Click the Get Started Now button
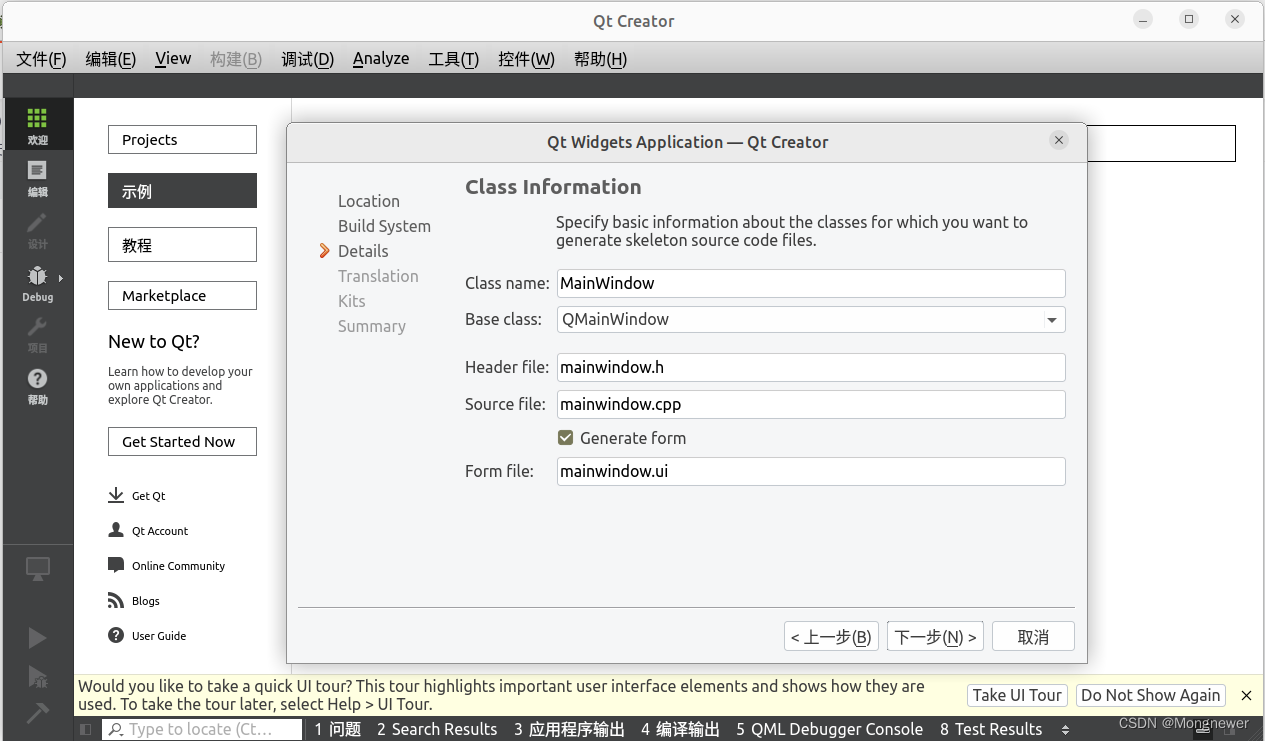Viewport: 1265px width, 741px height. (181, 441)
